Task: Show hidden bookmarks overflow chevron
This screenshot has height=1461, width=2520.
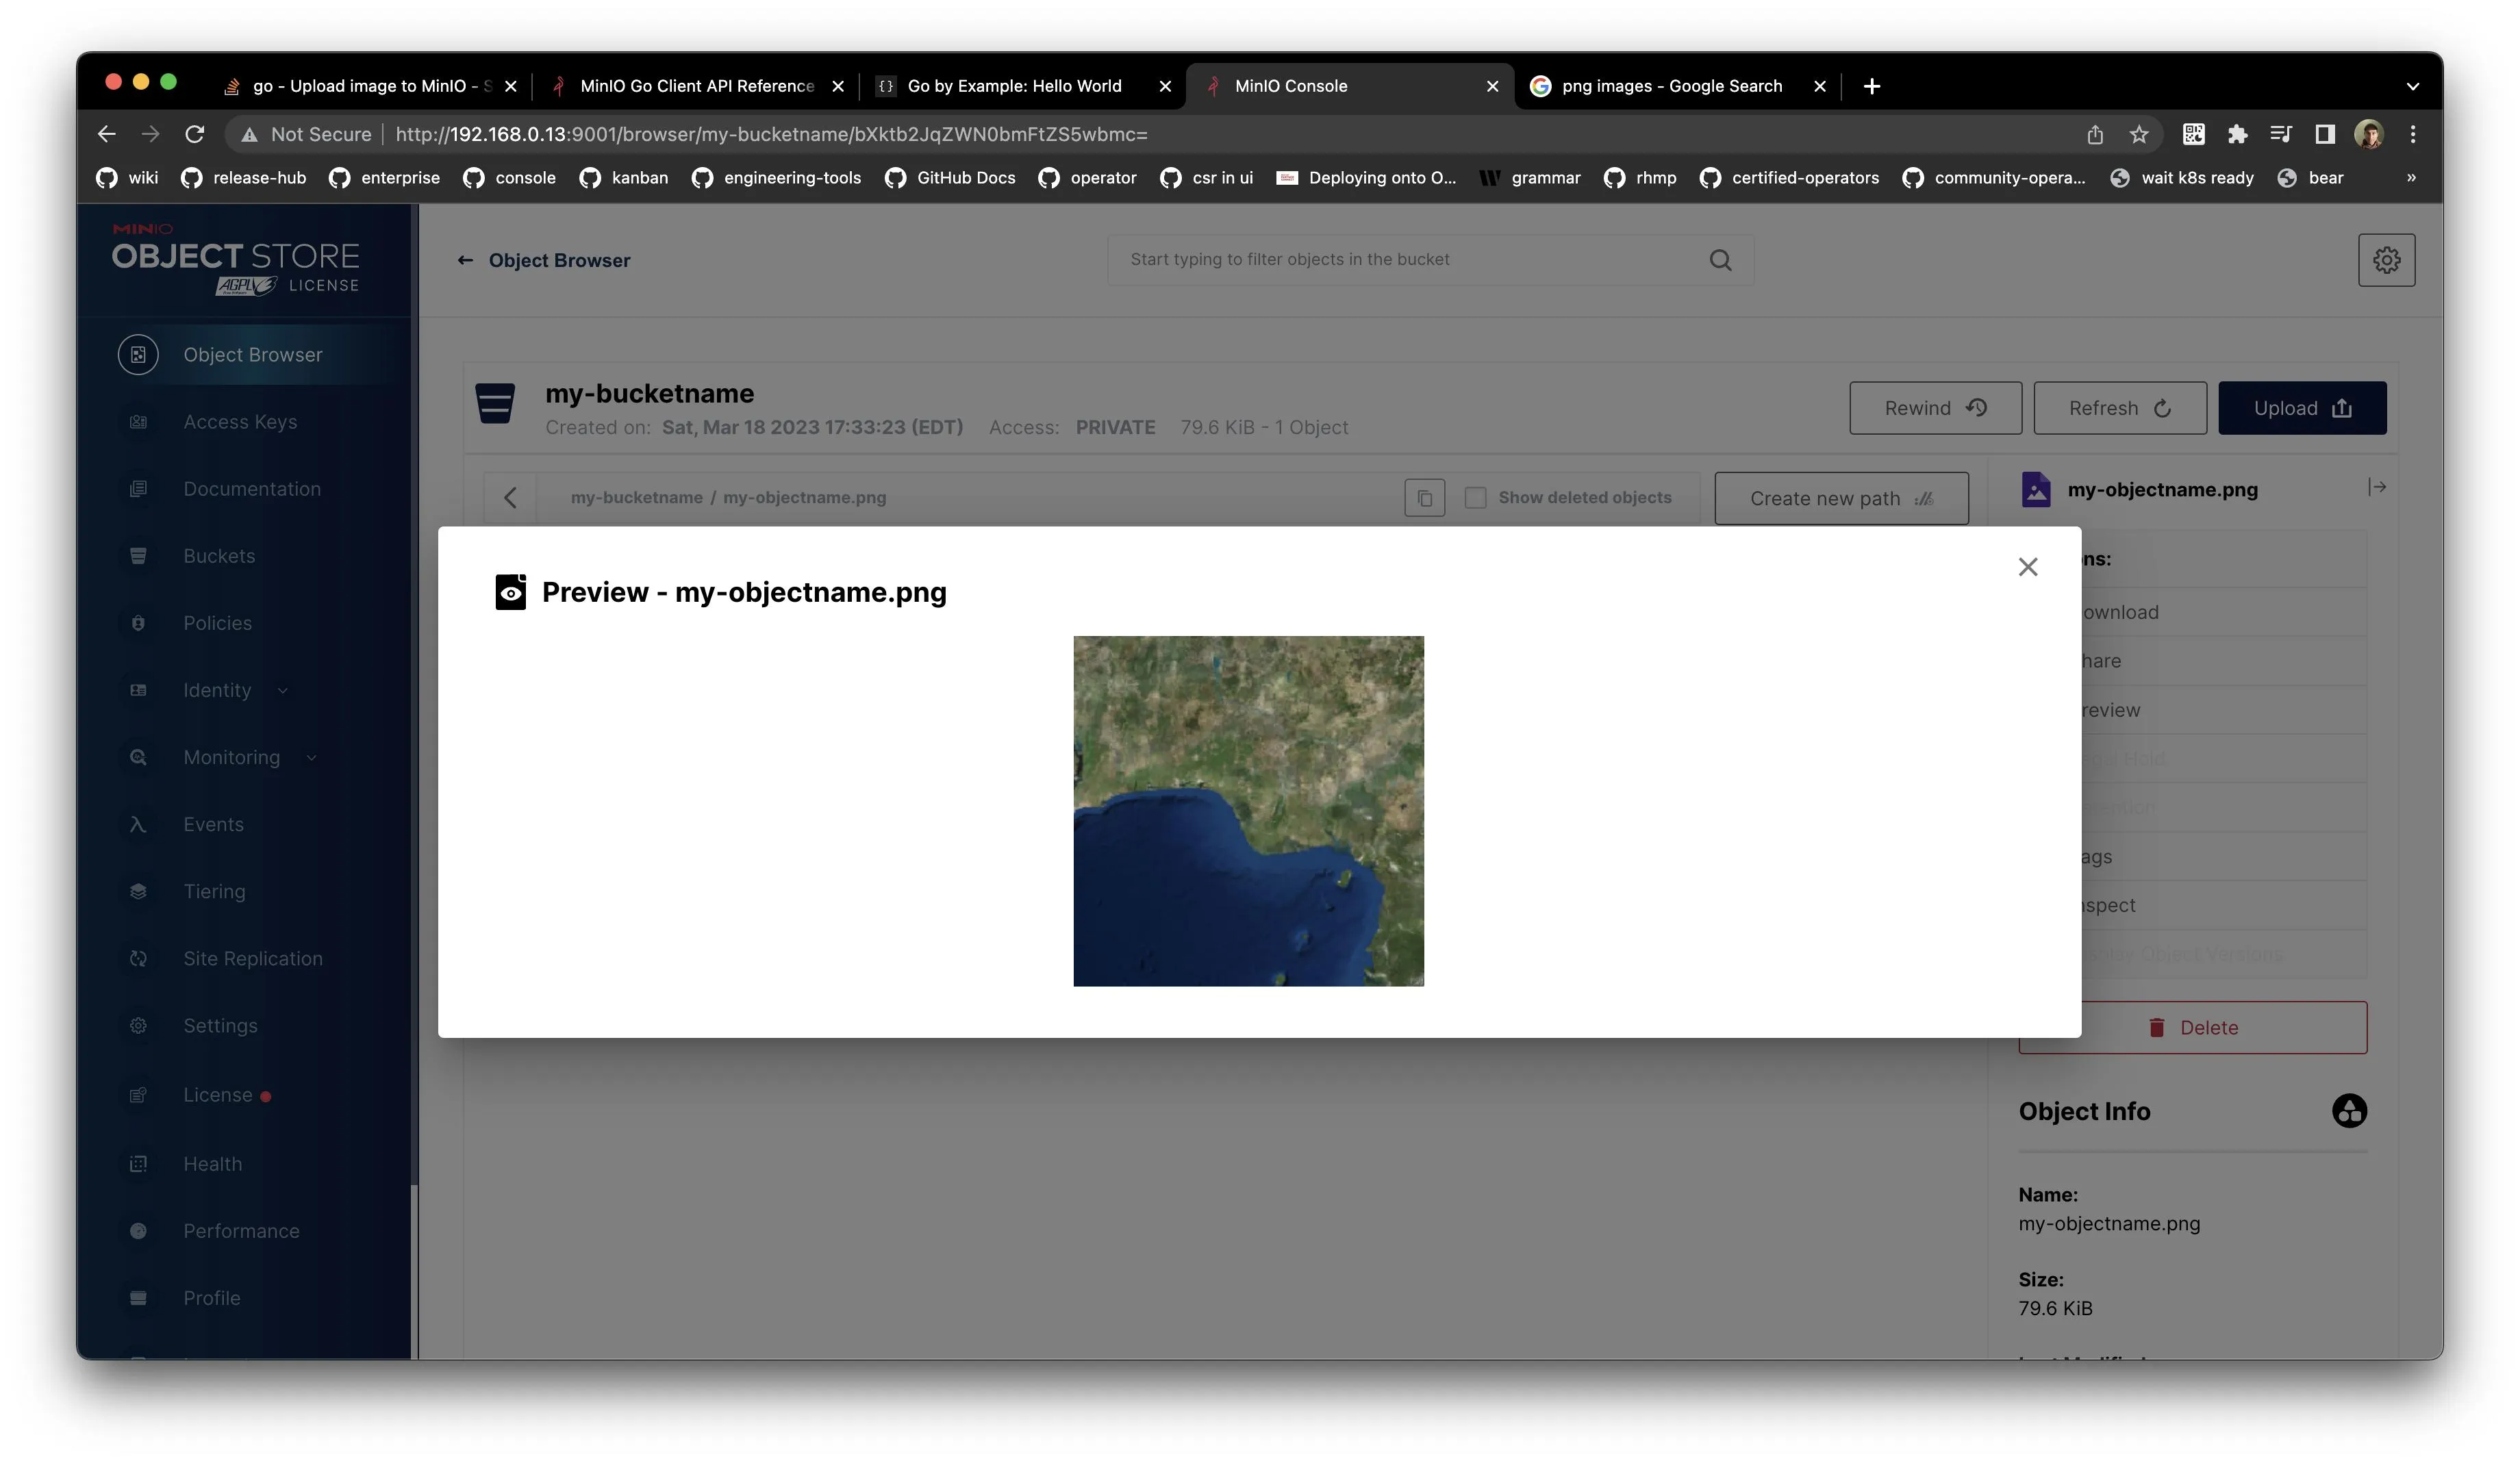Action: coord(2411,178)
